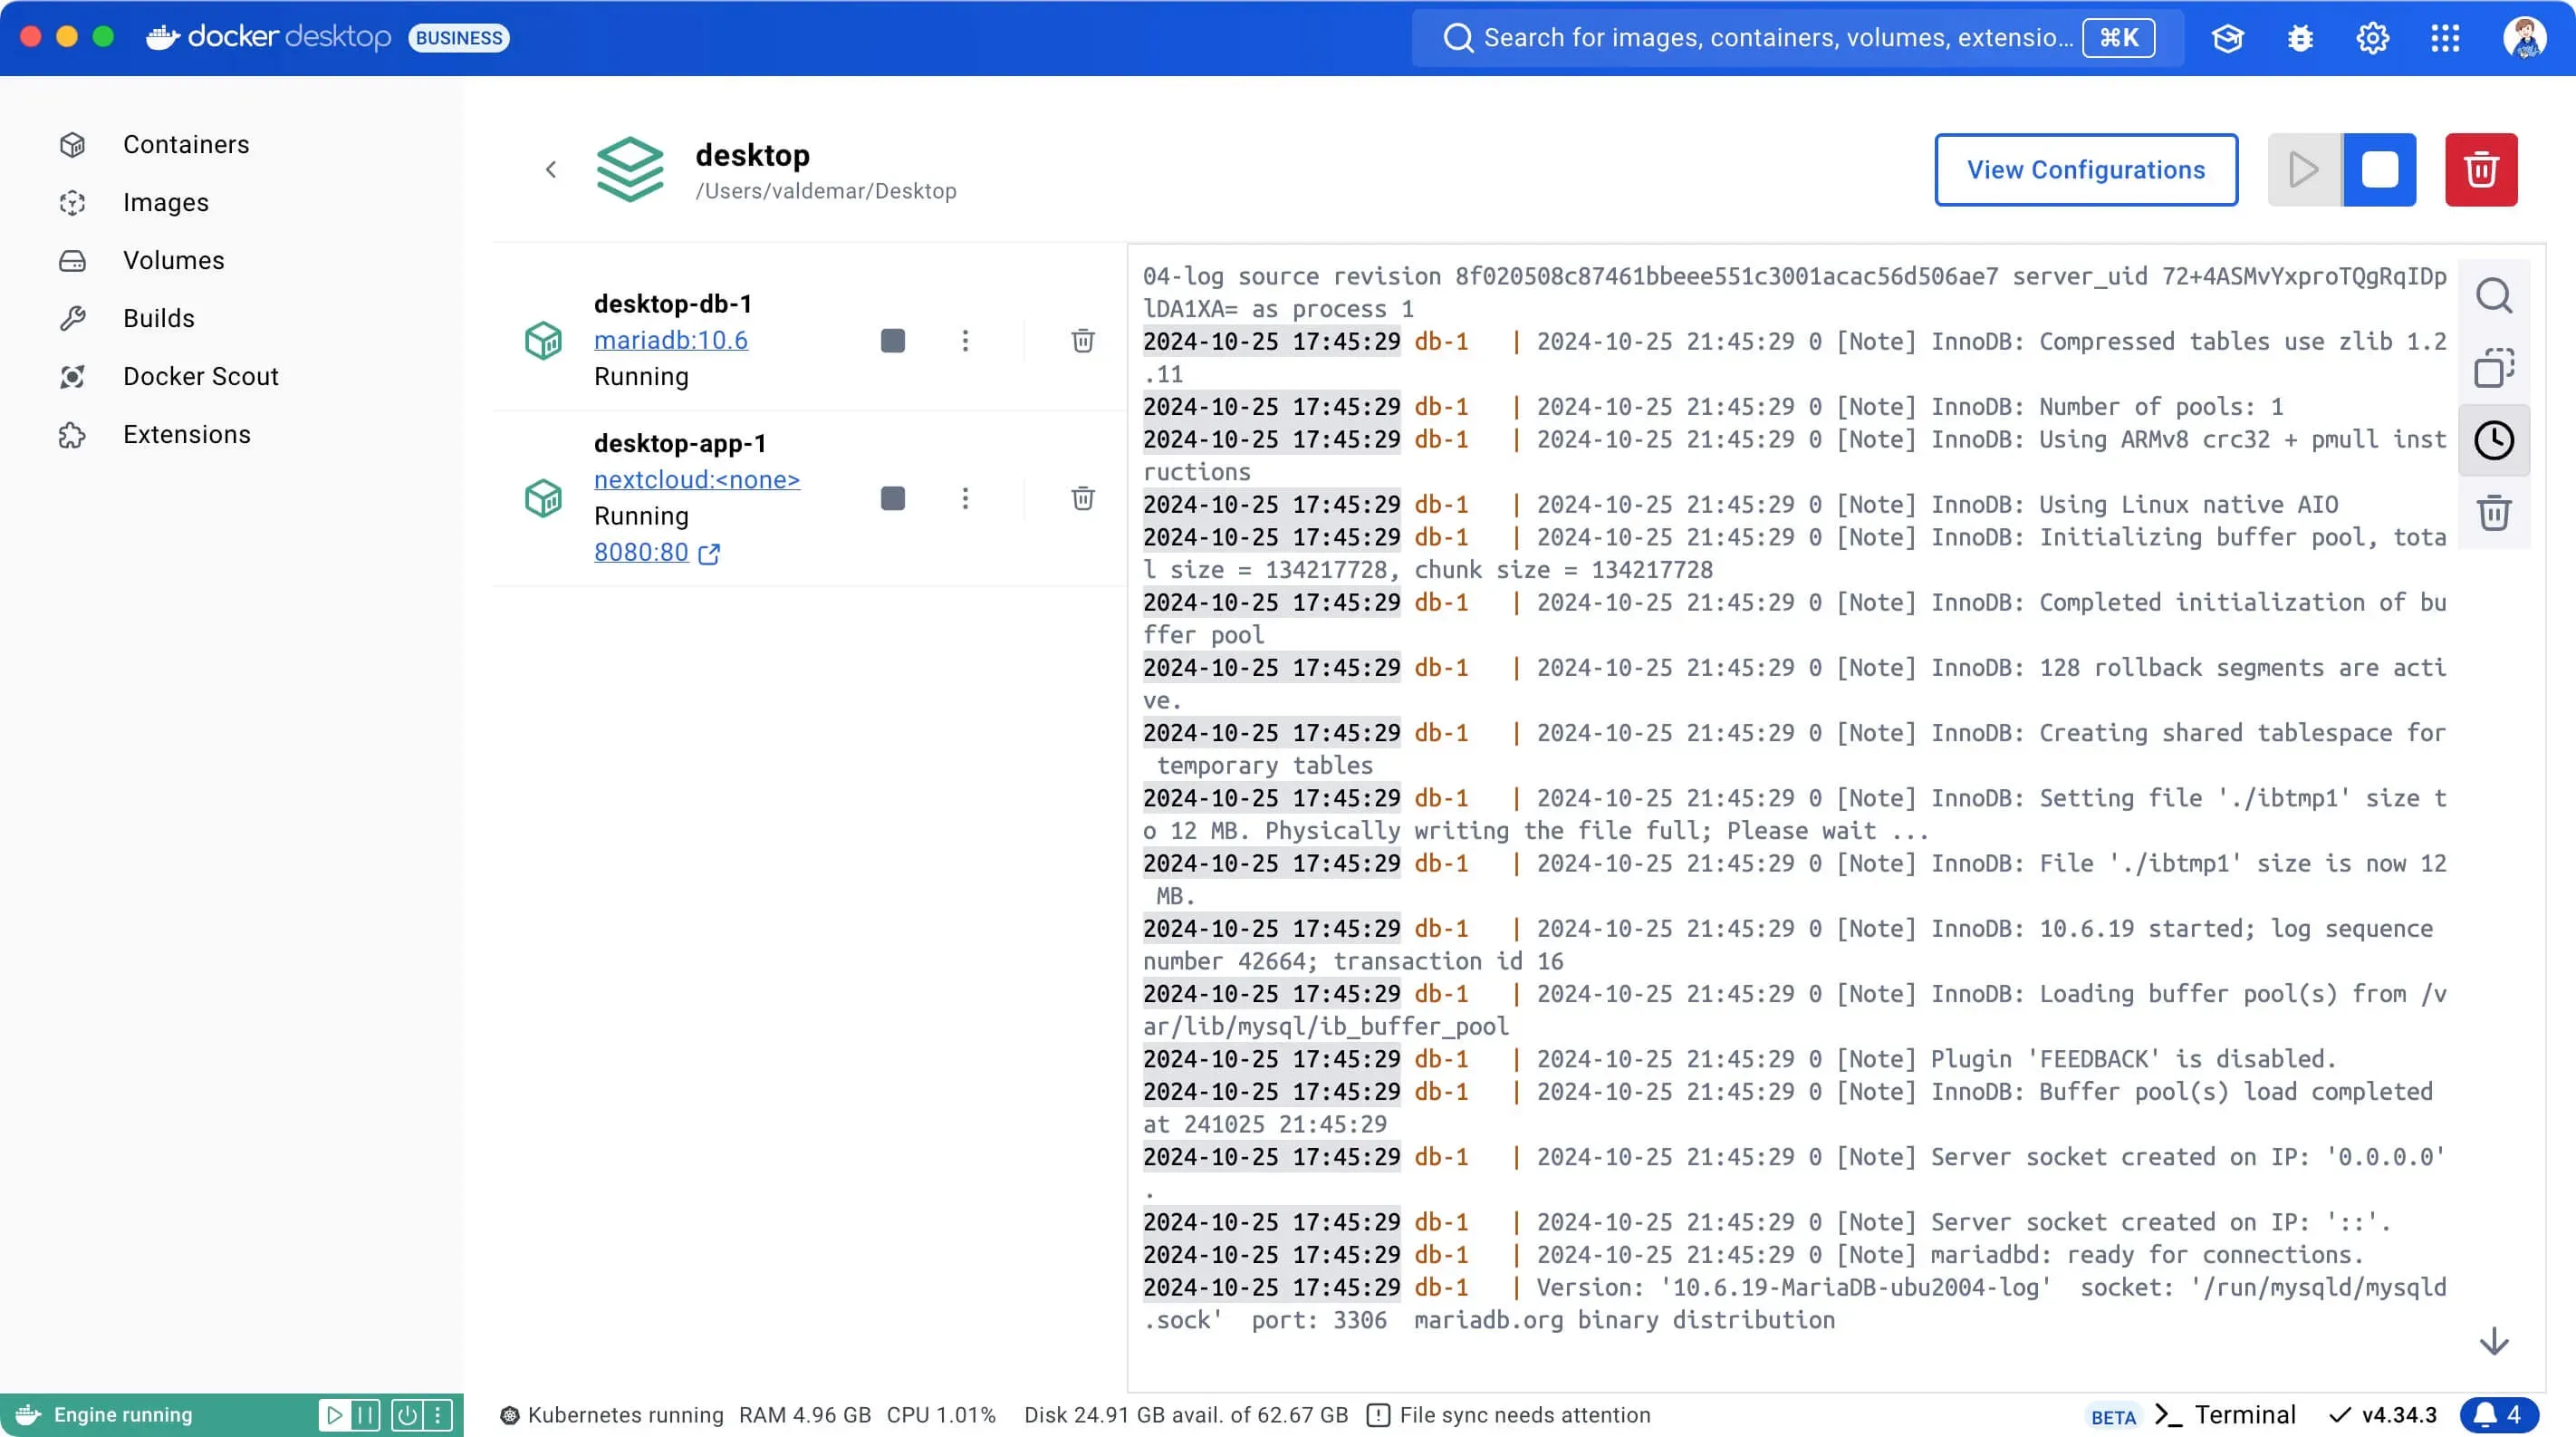The image size is (2576, 1437).
Task: Open the File sync needs attention notice
Action: click(1509, 1415)
